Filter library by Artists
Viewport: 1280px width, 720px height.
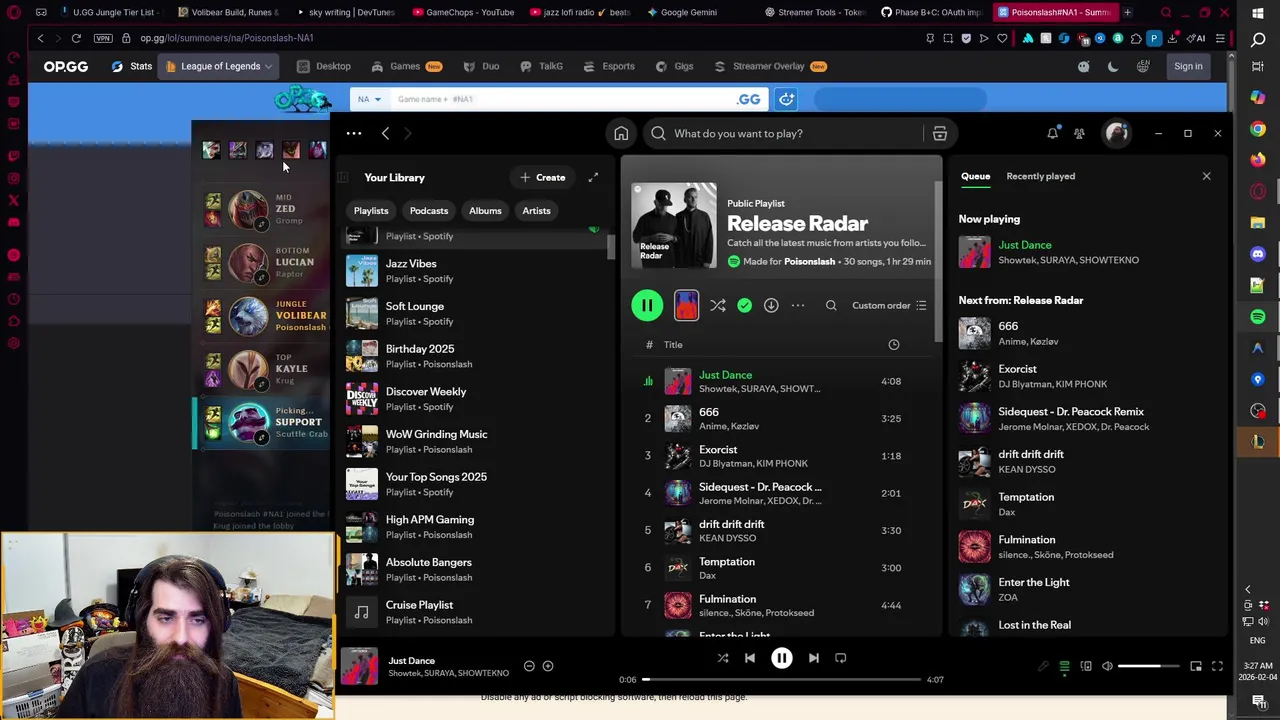tap(536, 211)
